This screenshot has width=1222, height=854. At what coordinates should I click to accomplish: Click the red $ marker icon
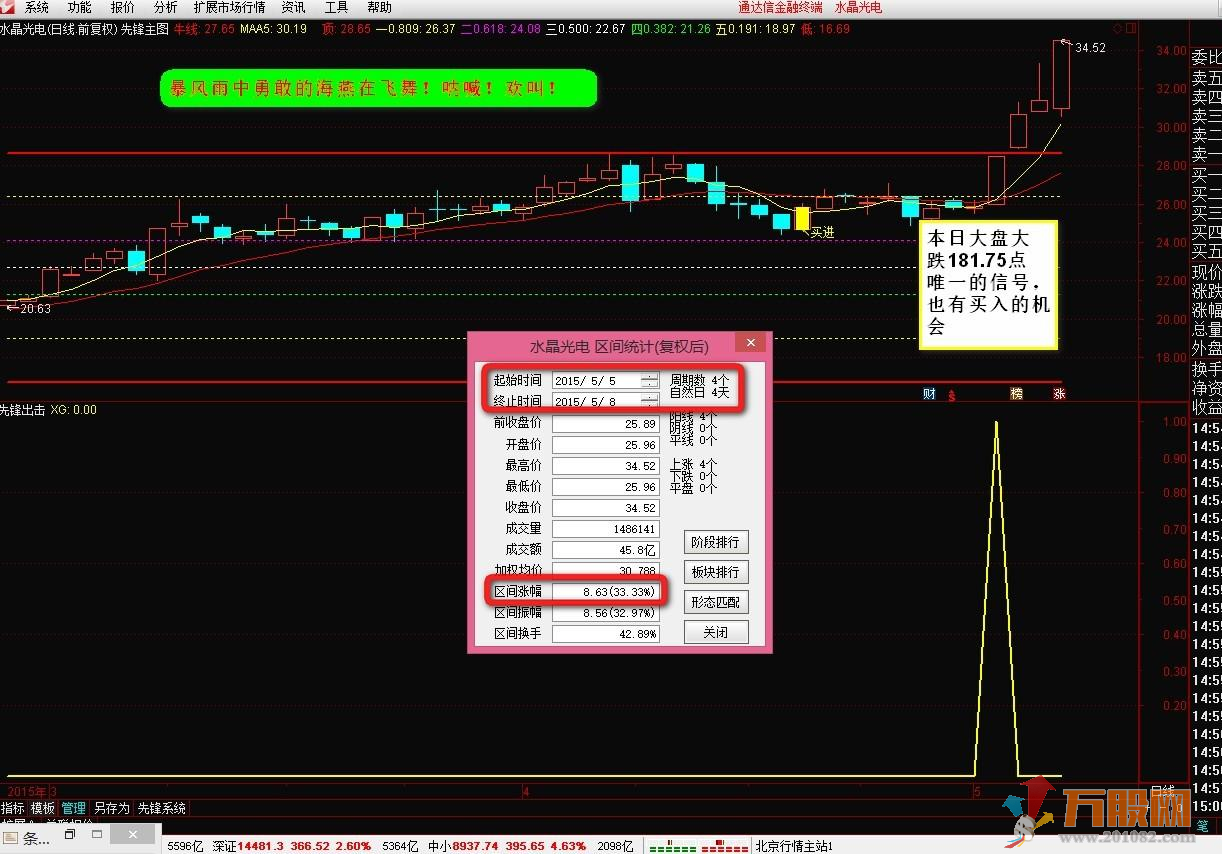(952, 395)
